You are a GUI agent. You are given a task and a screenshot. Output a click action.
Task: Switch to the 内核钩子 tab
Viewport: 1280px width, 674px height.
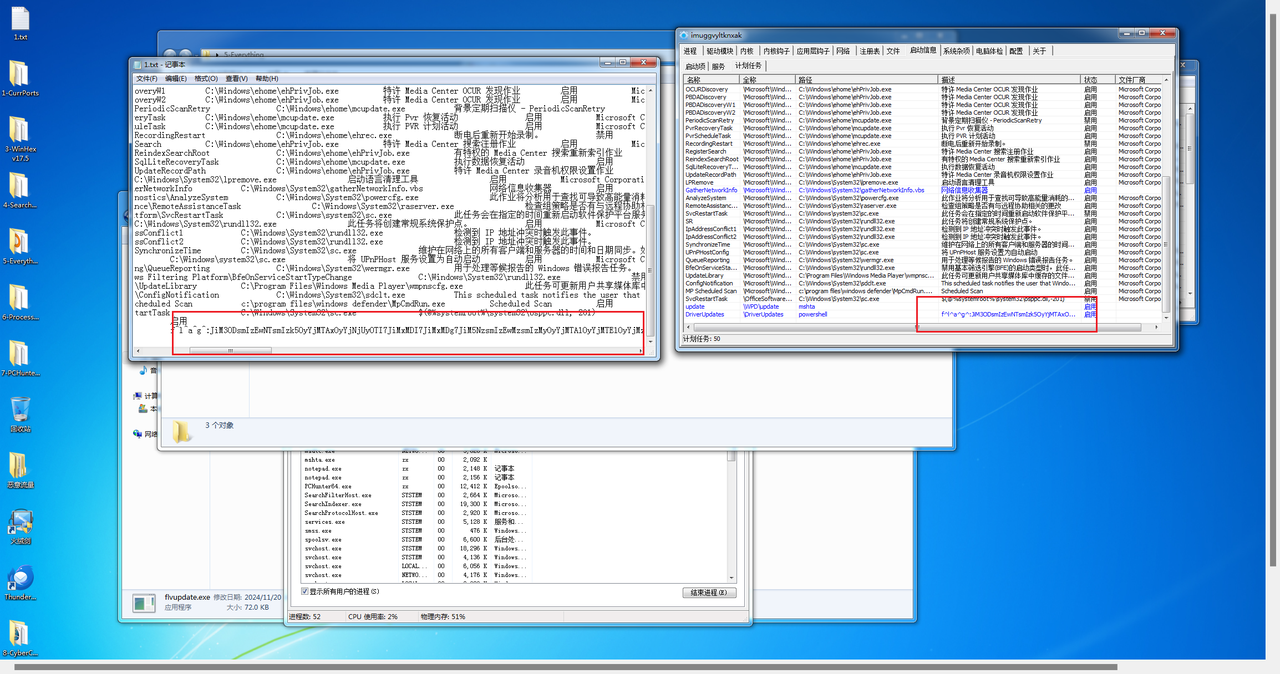(x=776, y=51)
